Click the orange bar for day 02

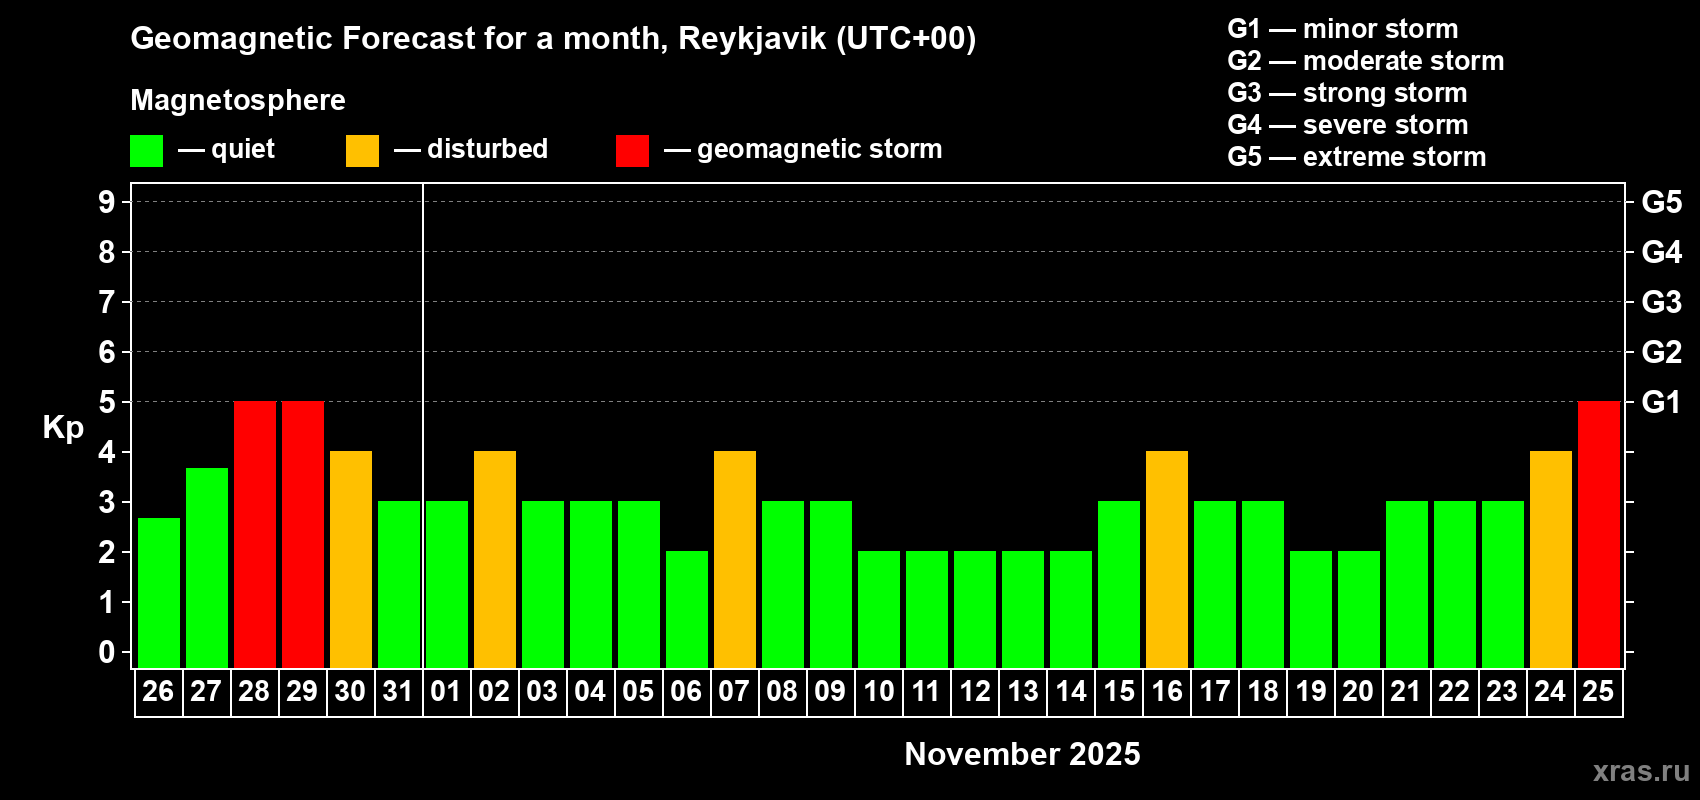coord(495,559)
